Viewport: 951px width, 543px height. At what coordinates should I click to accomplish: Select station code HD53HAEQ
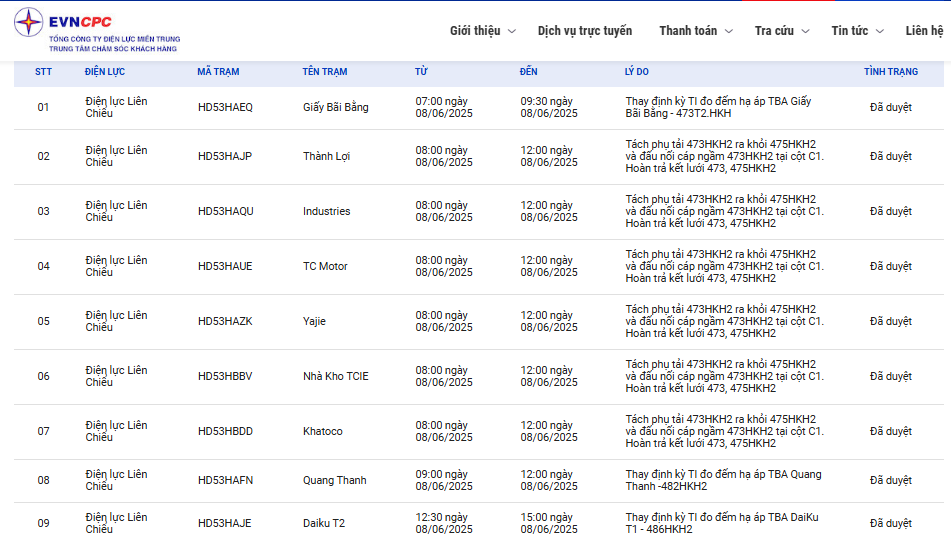click(x=225, y=107)
